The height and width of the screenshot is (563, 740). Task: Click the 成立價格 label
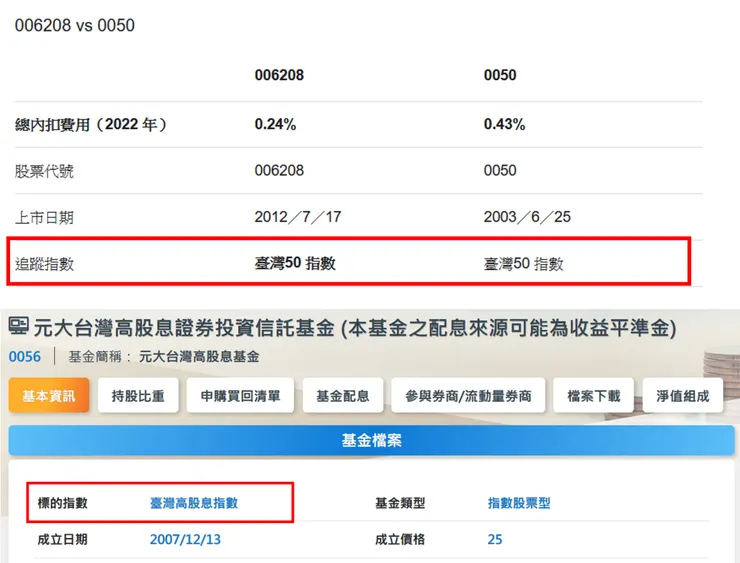coord(400,539)
